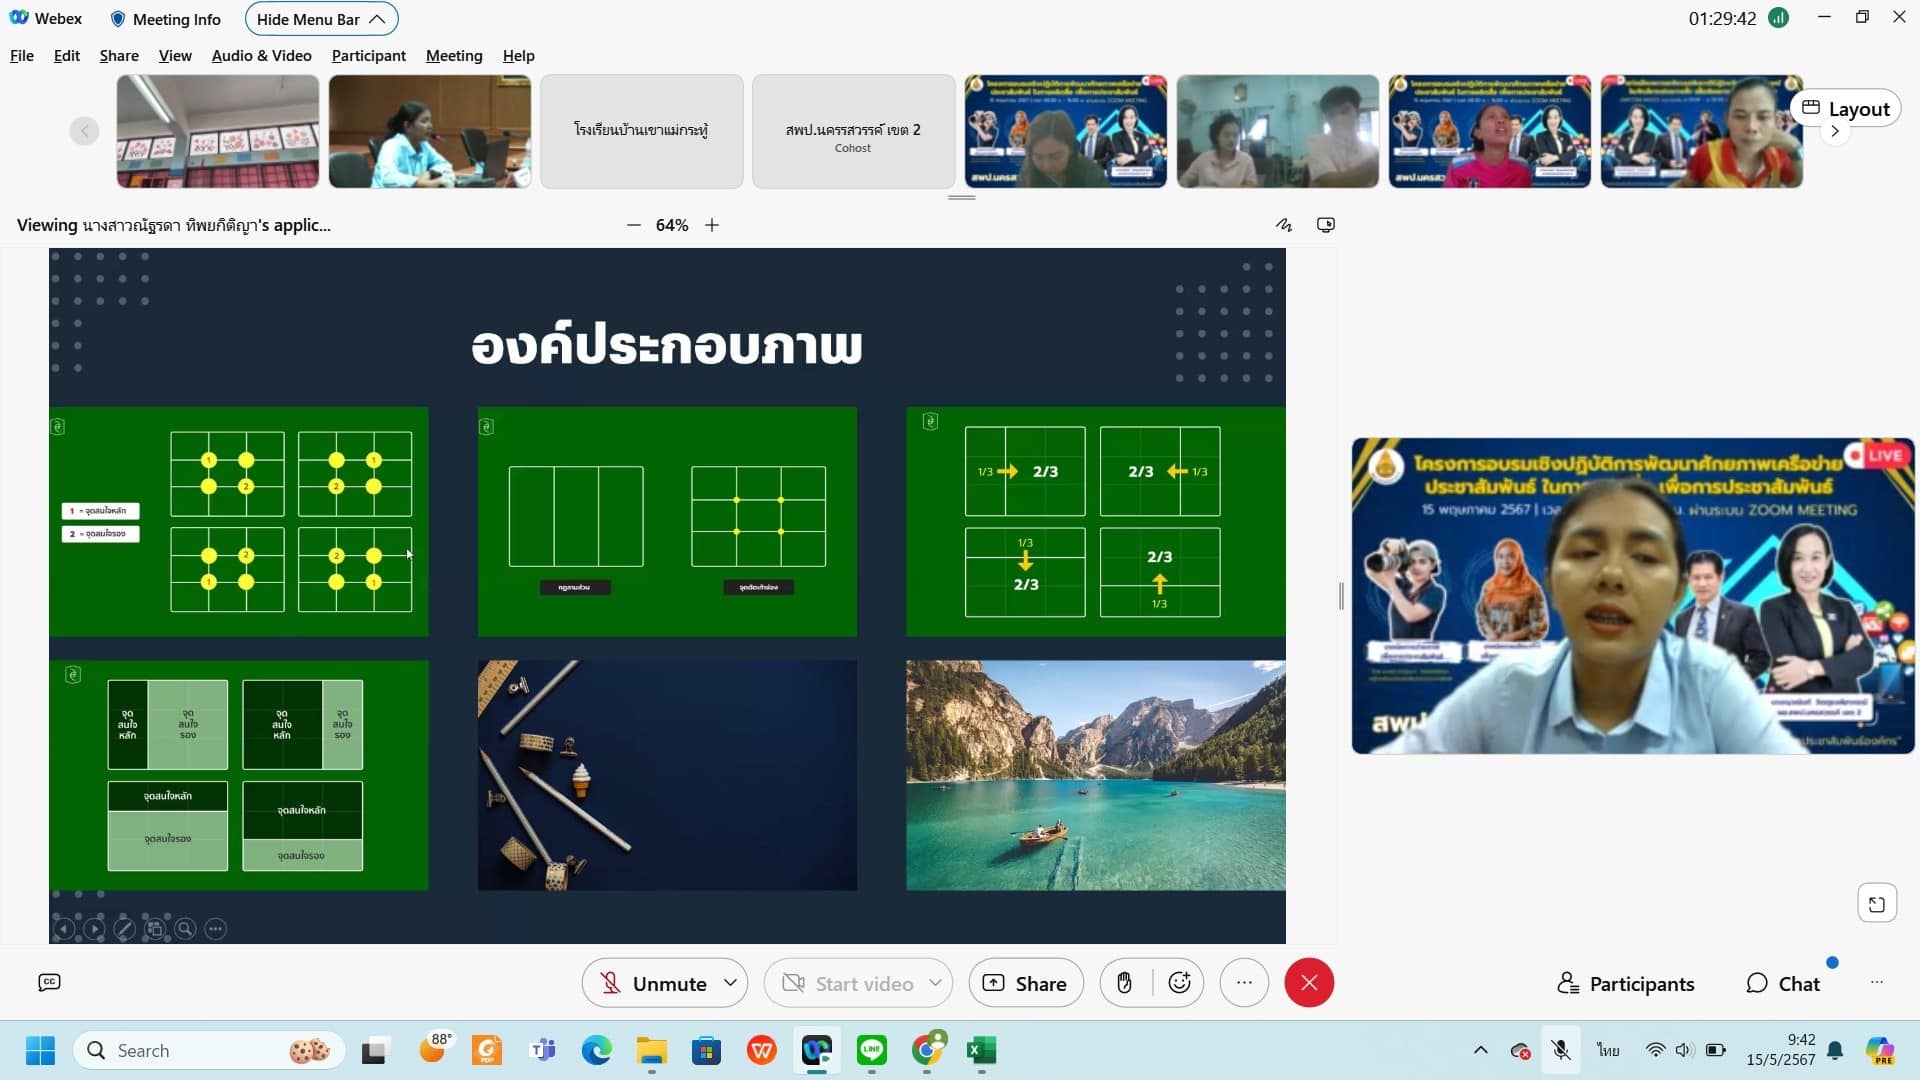
Task: Expand audio options arrow beside Unmute
Action: point(731,983)
